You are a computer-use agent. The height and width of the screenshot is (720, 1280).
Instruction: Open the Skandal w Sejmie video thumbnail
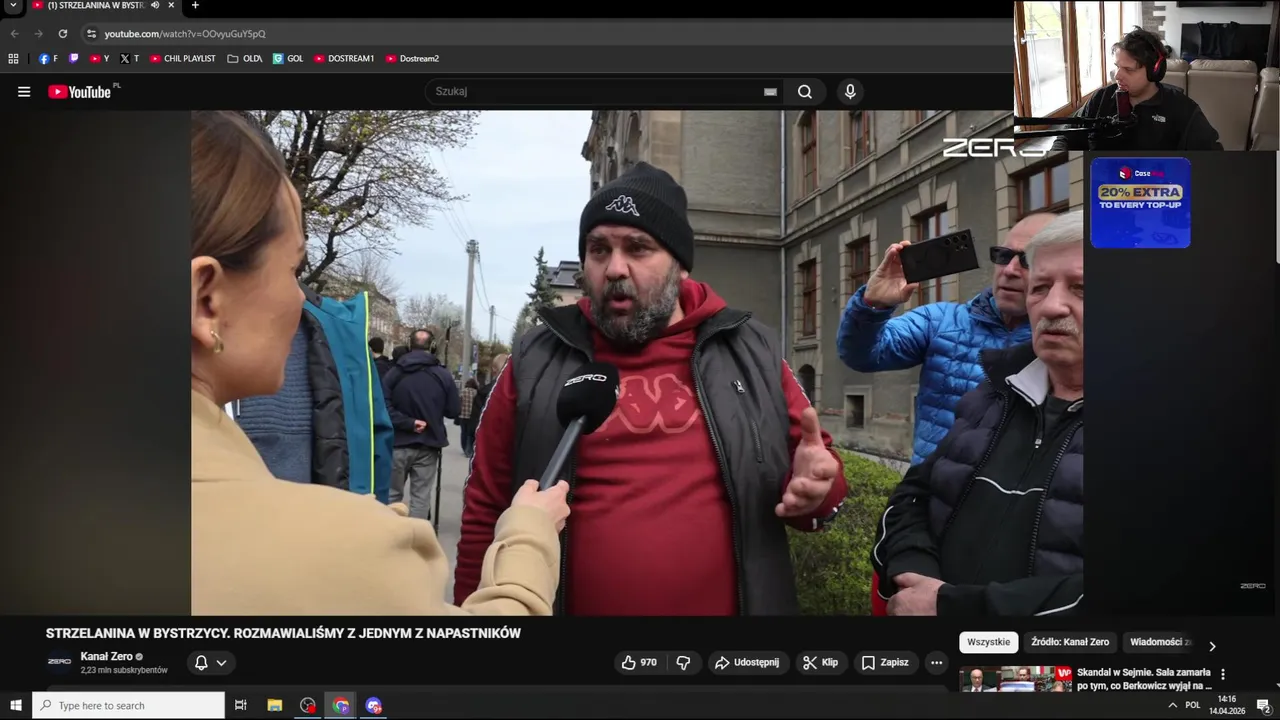1016,680
